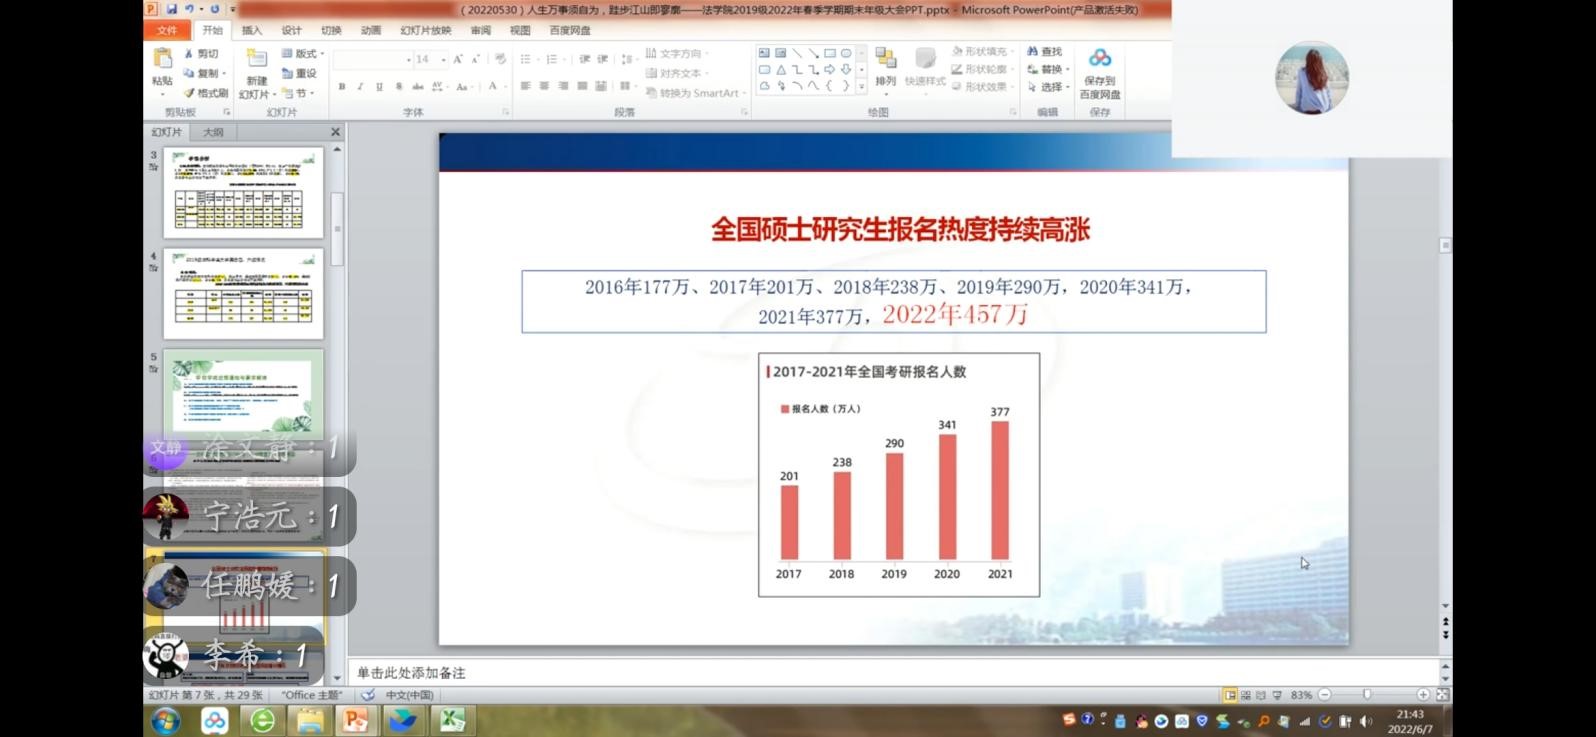The image size is (1596, 737).
Task: Open the Select (选择) dropdown
Action: click(1048, 87)
